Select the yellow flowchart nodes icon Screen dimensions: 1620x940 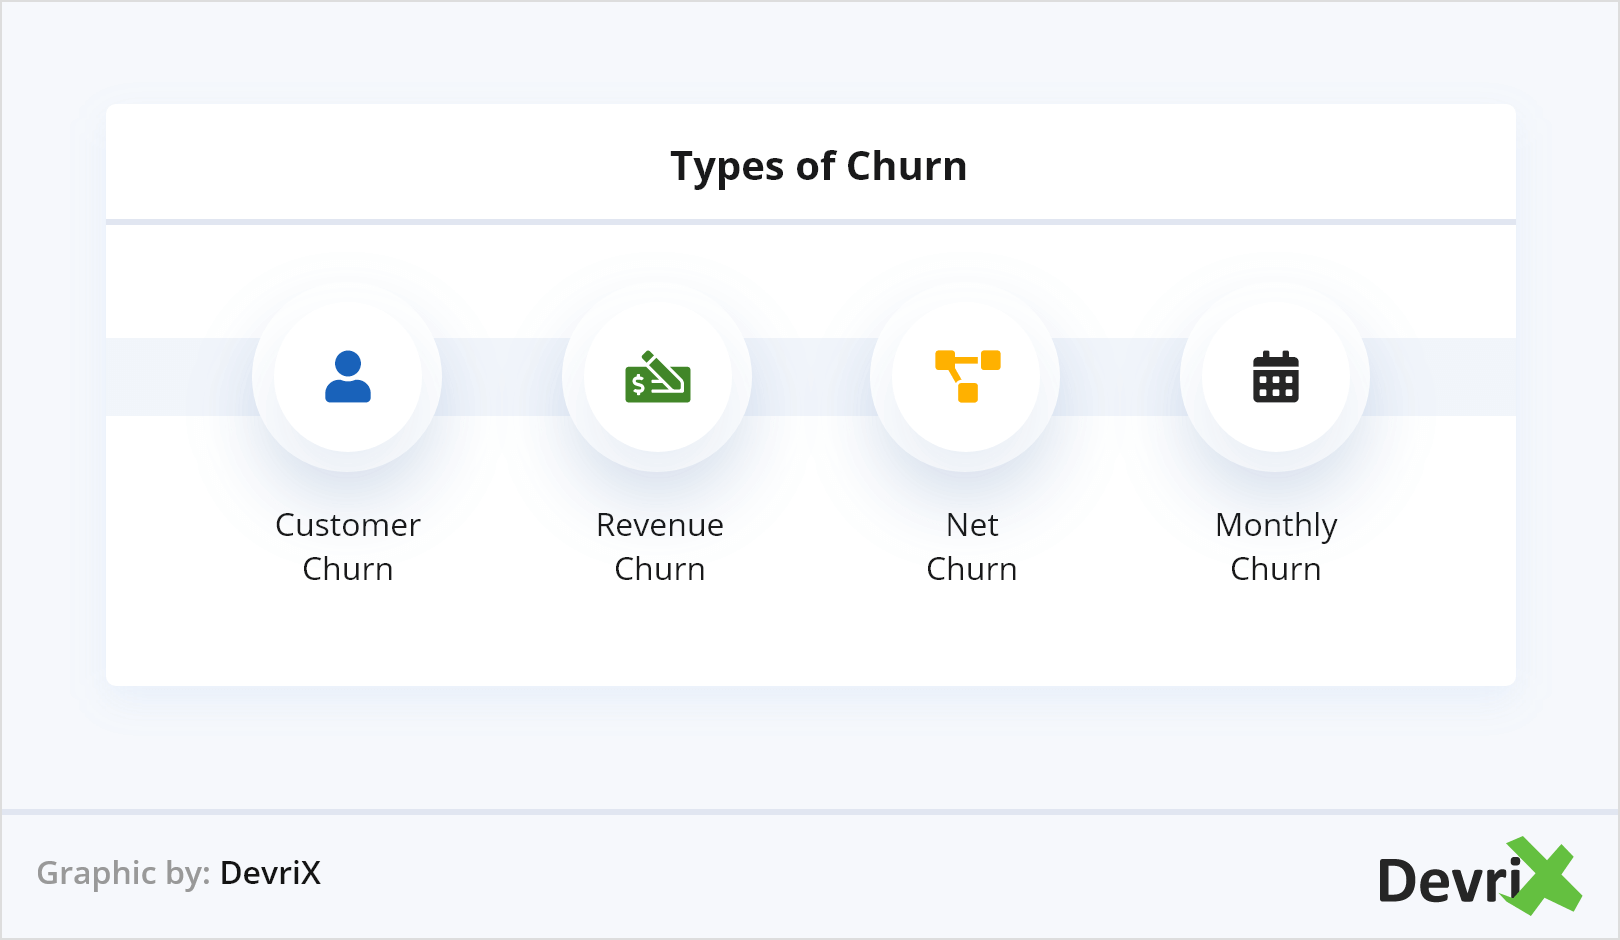(967, 376)
